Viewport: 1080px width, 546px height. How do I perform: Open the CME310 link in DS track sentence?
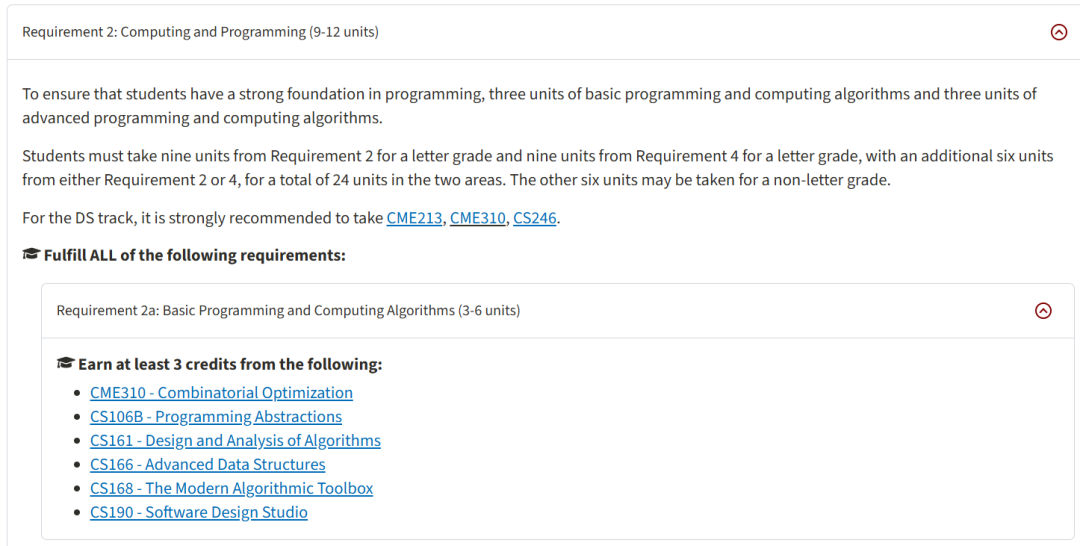[x=477, y=218]
